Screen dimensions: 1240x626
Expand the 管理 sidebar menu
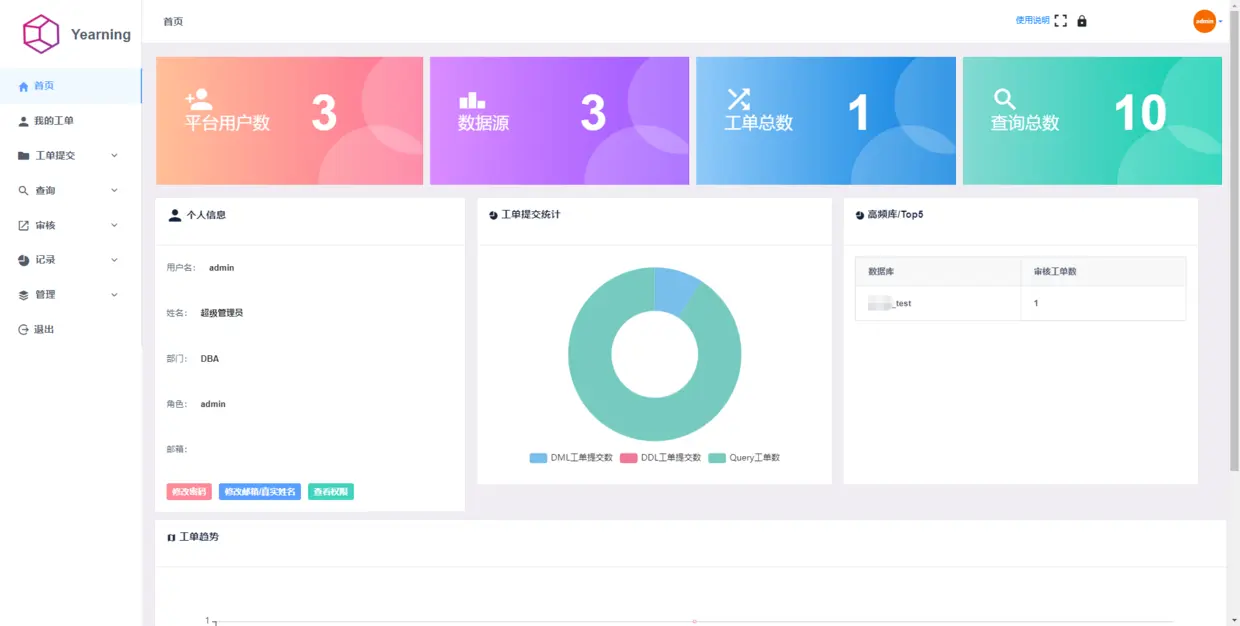(x=48, y=294)
